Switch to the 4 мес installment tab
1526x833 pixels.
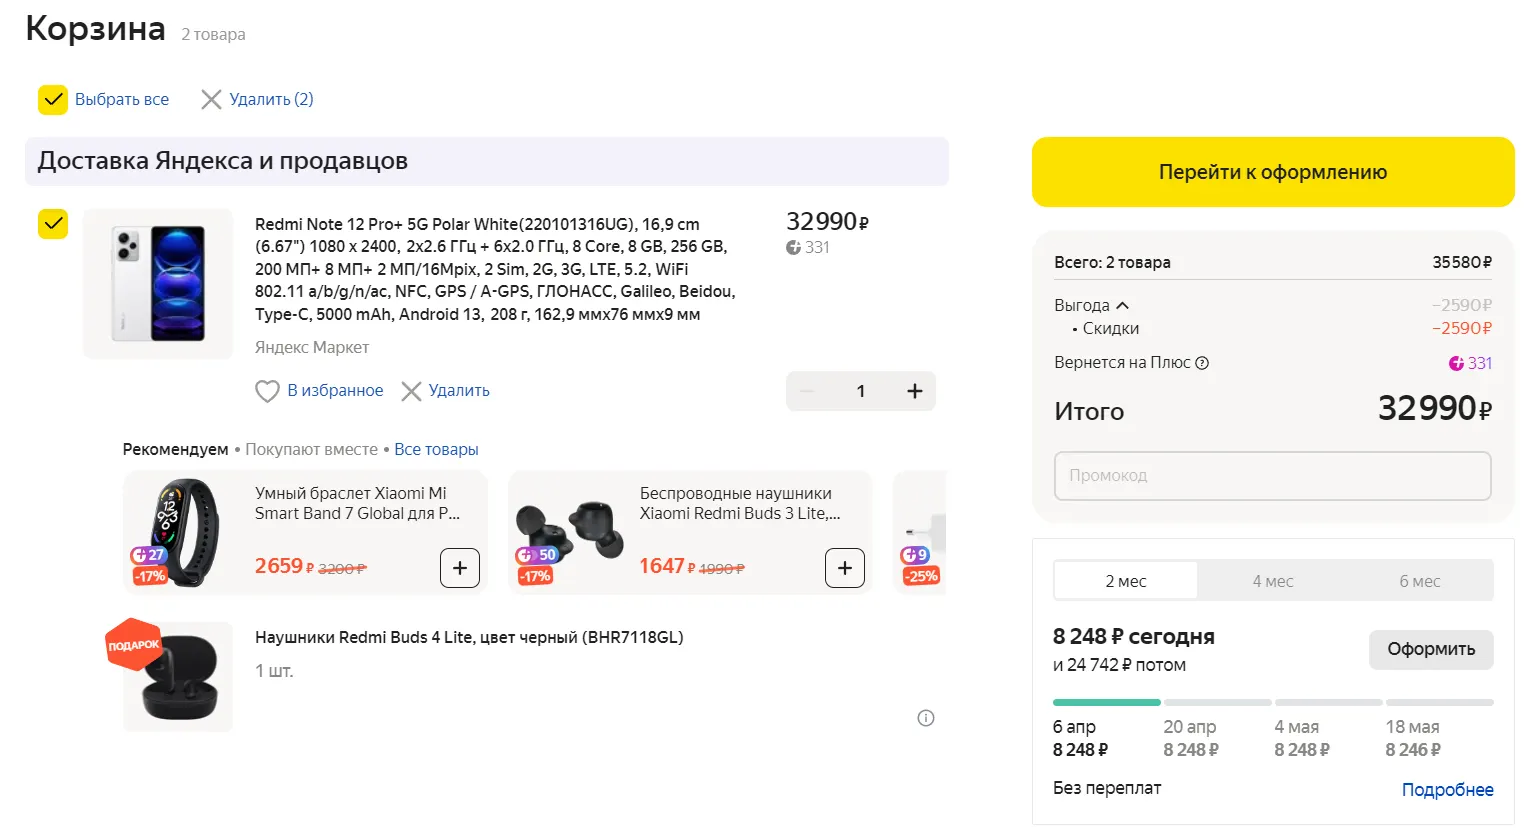[1273, 581]
